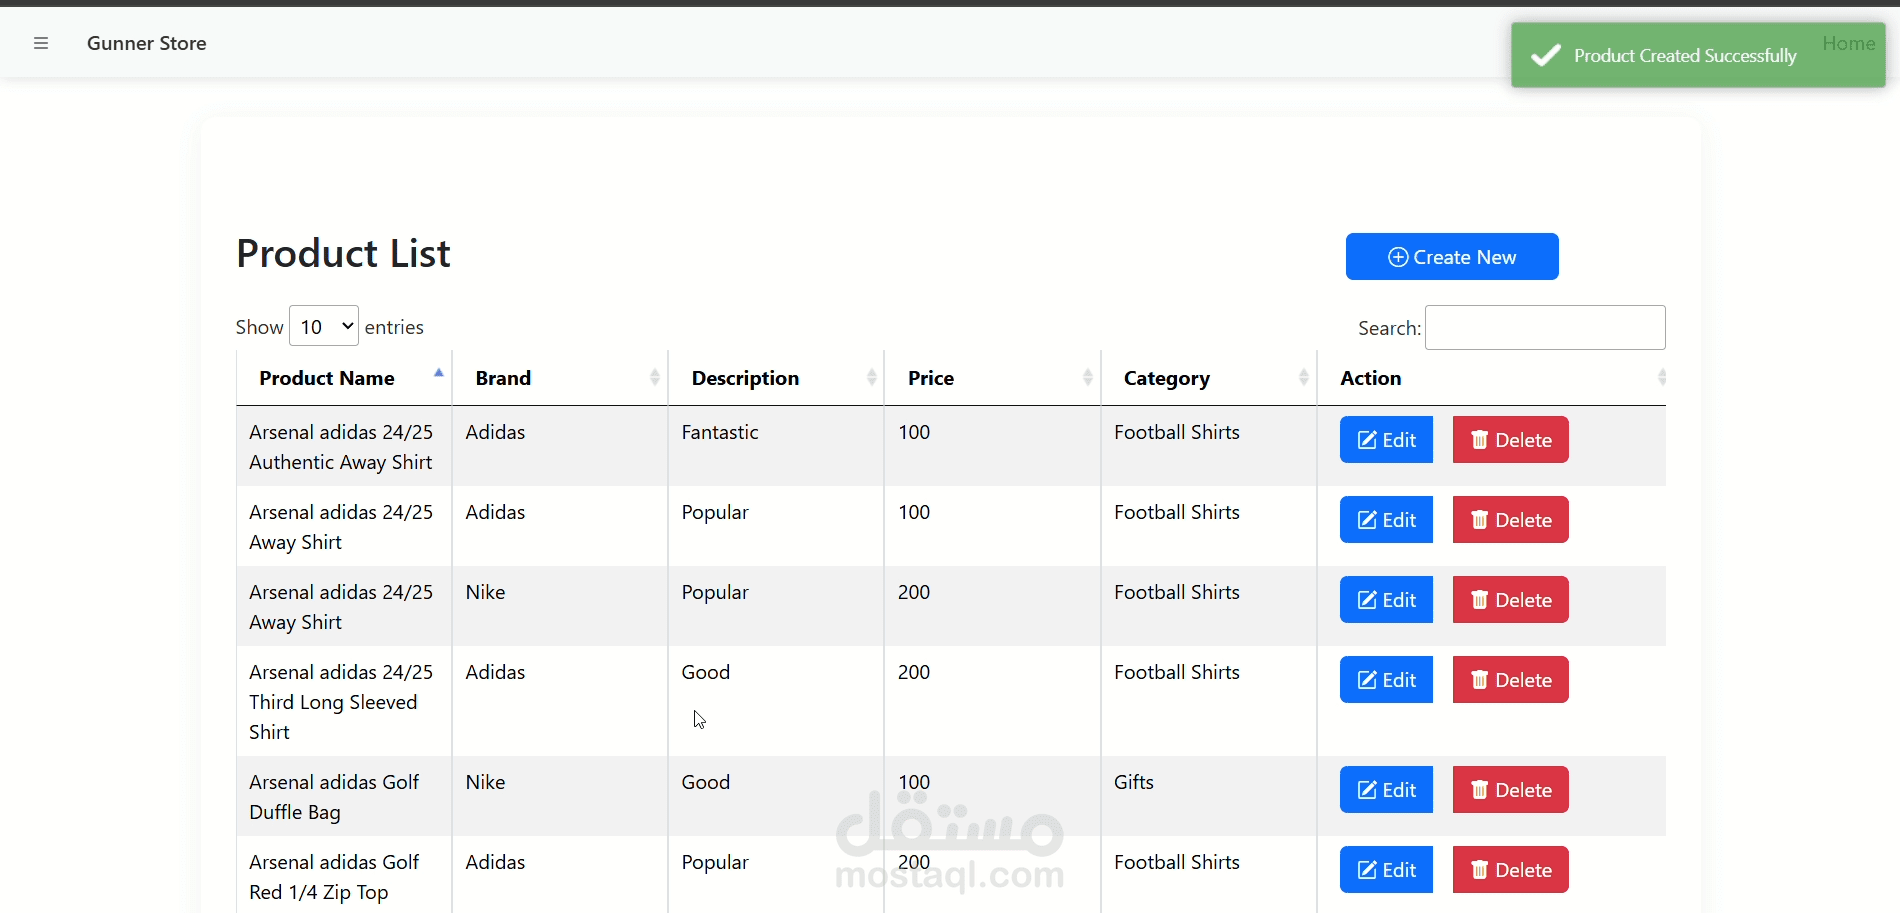Click 'Good' in the Golf Duffle Bag row

tap(706, 782)
